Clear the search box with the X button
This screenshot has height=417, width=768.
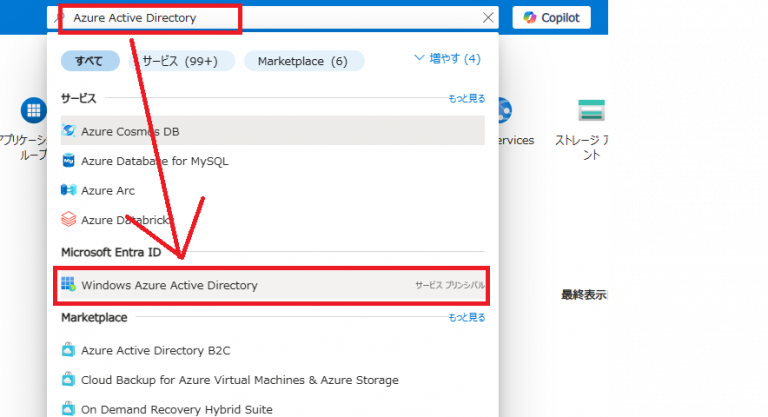click(488, 18)
